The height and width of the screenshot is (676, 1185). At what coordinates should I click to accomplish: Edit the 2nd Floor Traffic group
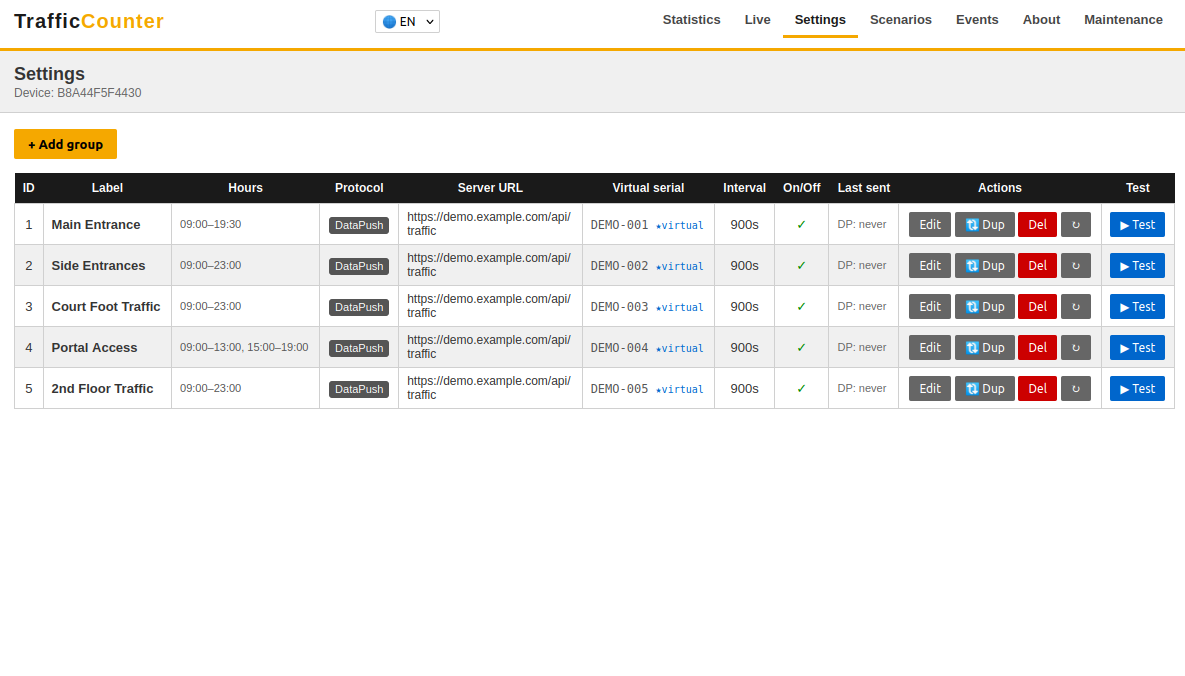pos(930,389)
